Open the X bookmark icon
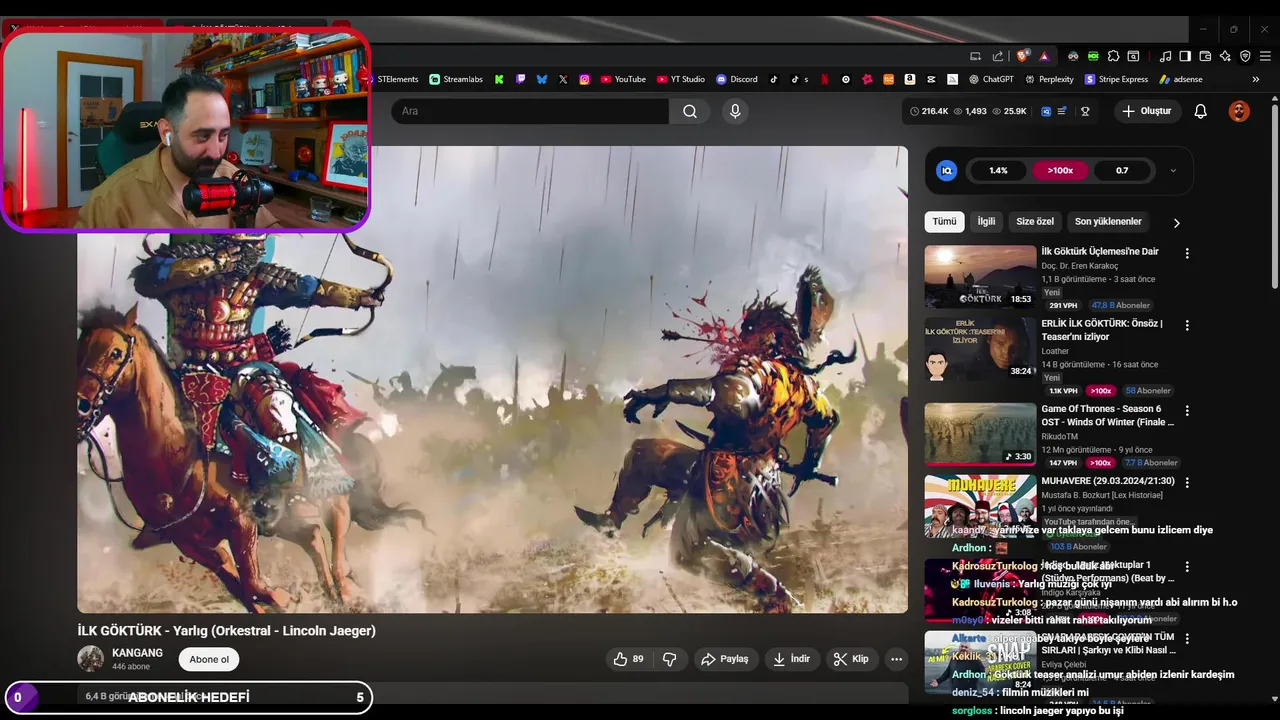1280x720 pixels. pos(563,79)
